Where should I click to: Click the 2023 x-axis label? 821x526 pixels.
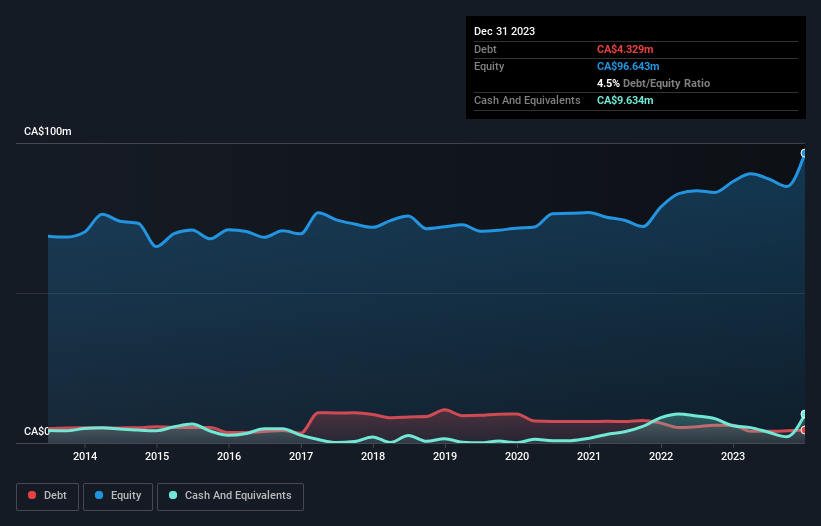pyautogui.click(x=733, y=456)
